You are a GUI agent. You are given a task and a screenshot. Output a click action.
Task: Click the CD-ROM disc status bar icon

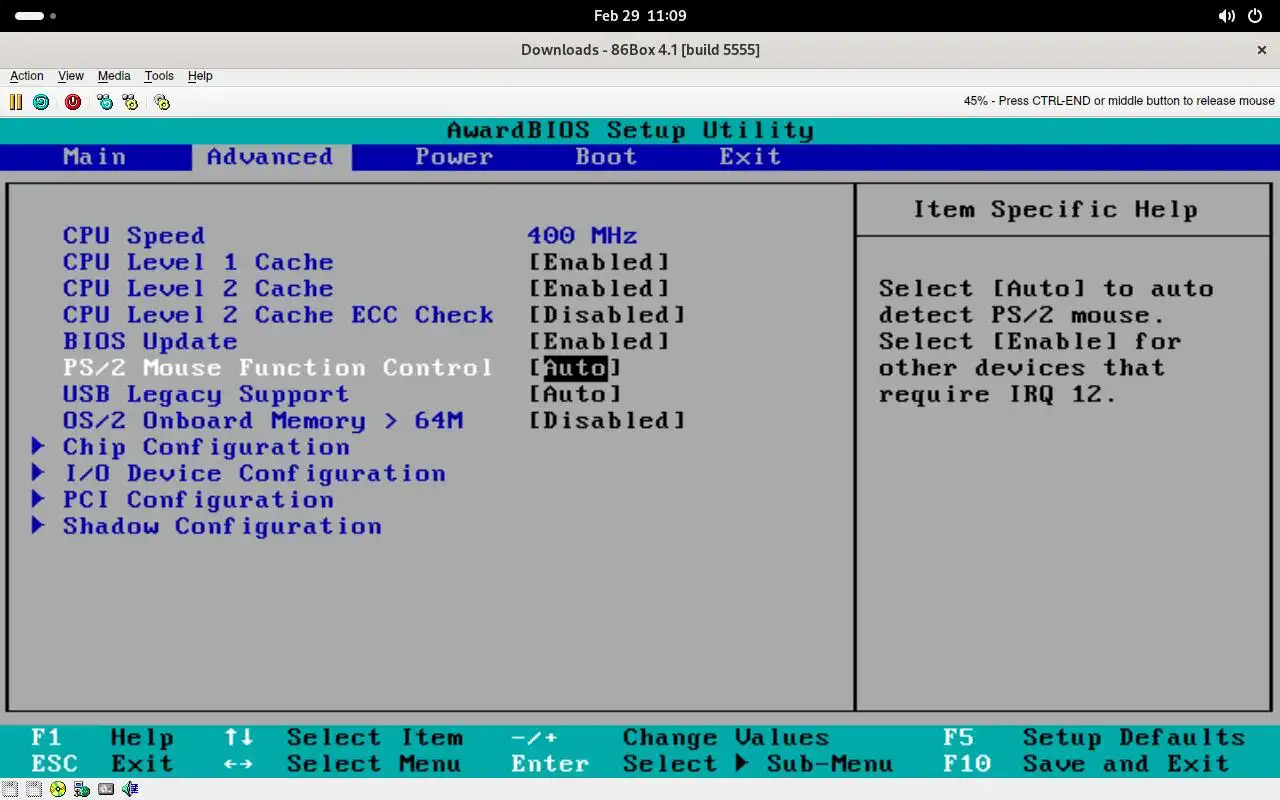point(58,789)
